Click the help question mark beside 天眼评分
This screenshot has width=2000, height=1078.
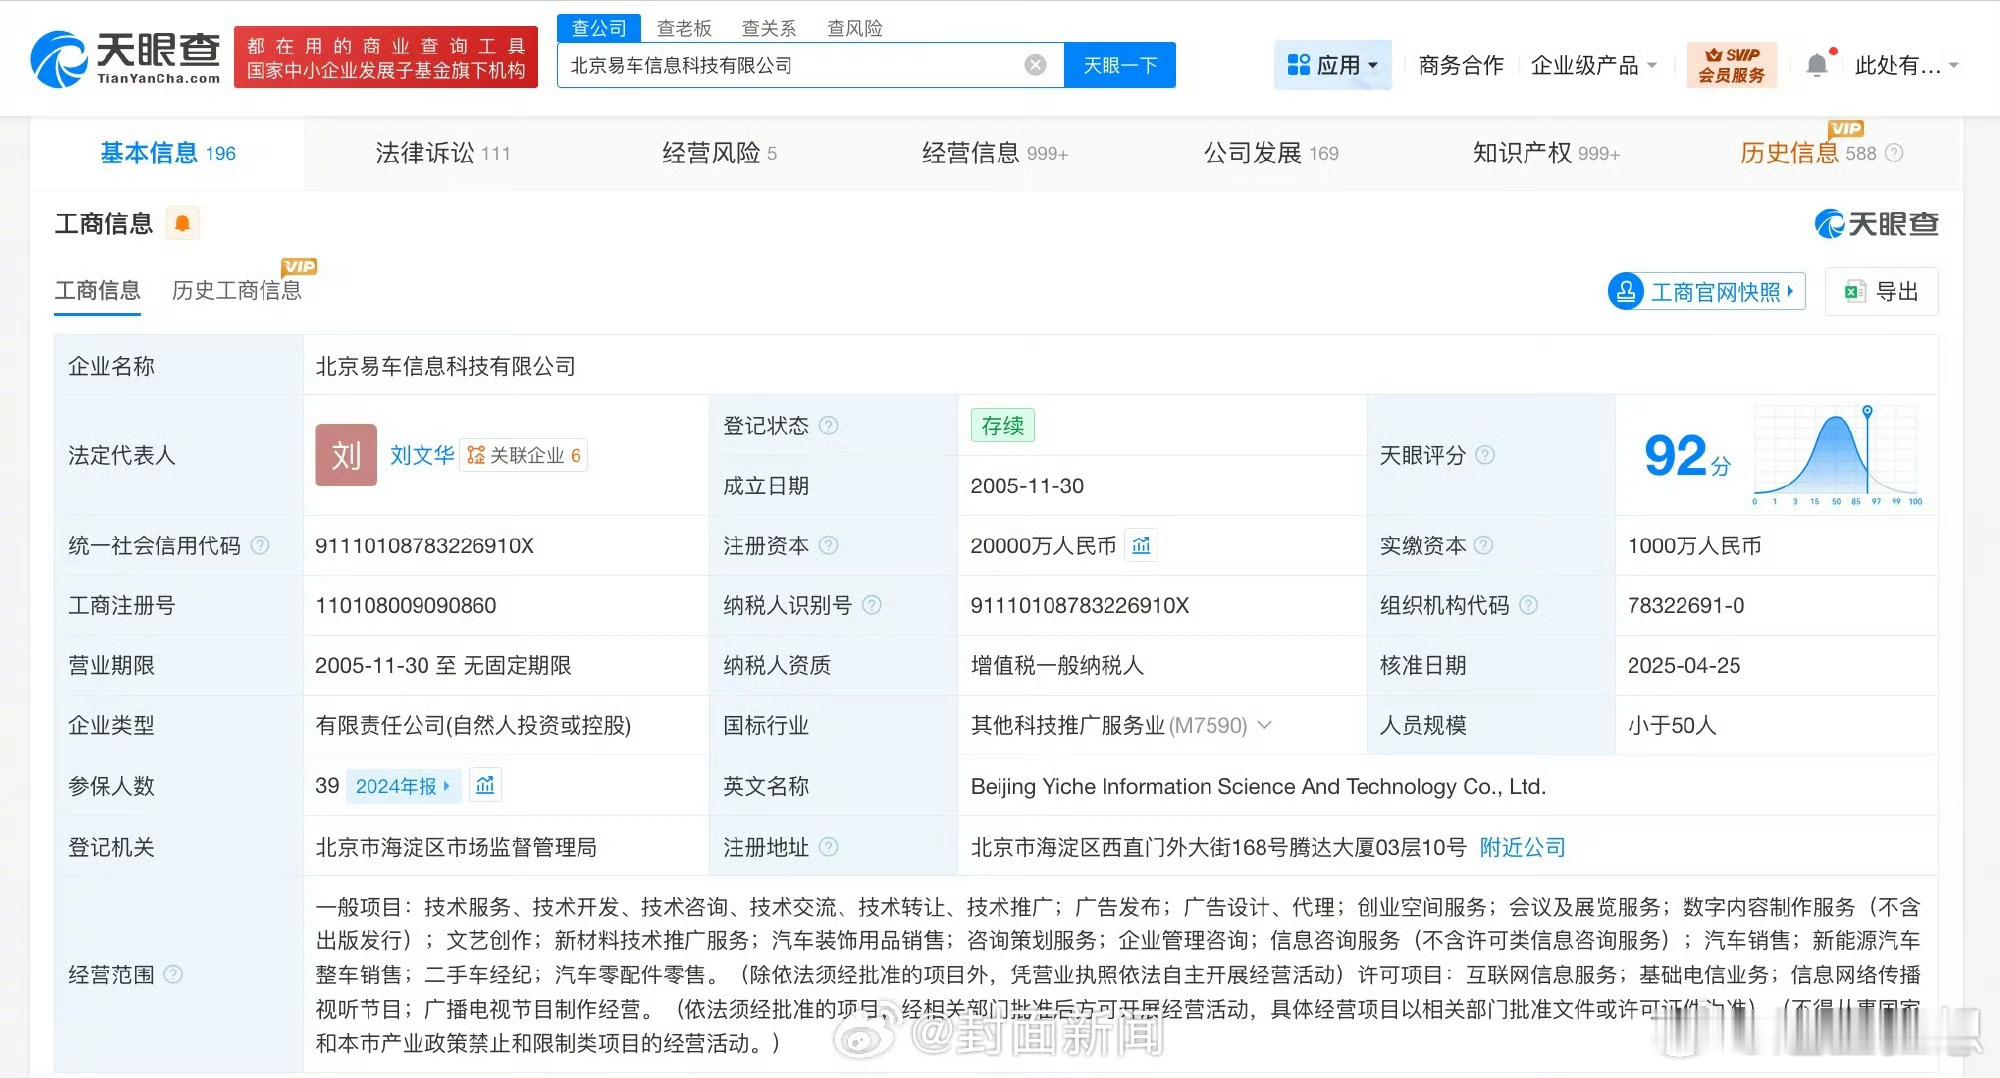[x=1486, y=456]
